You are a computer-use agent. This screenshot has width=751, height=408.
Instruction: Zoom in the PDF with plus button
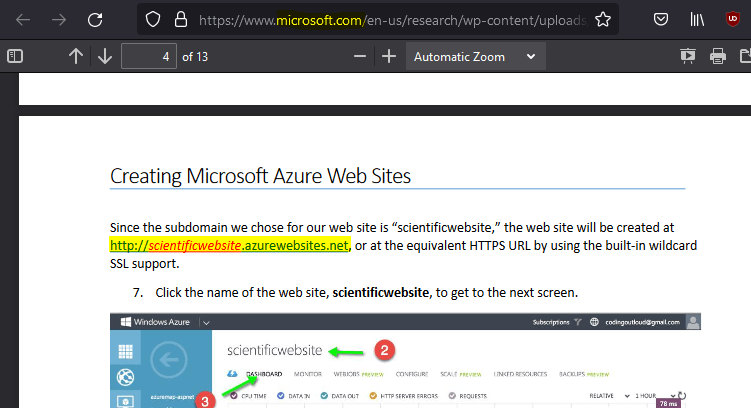(389, 57)
